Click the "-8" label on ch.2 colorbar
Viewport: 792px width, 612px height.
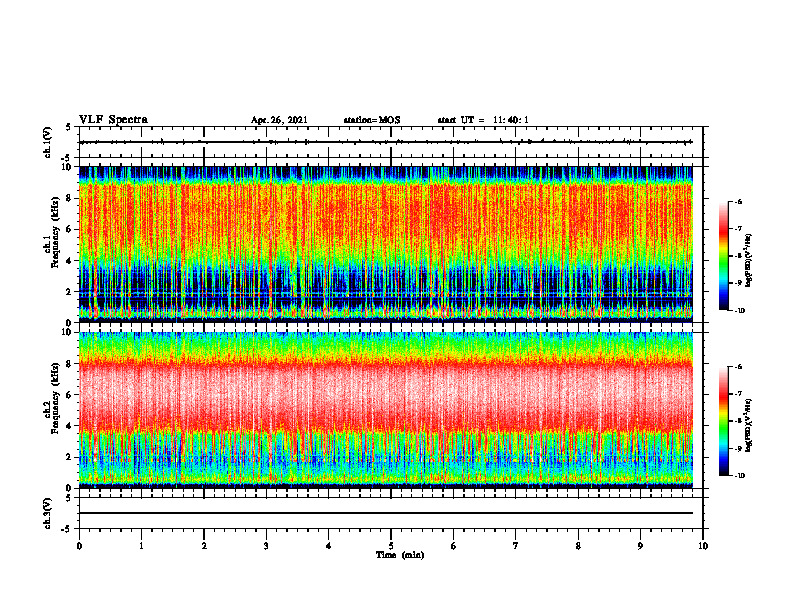[x=739, y=421]
